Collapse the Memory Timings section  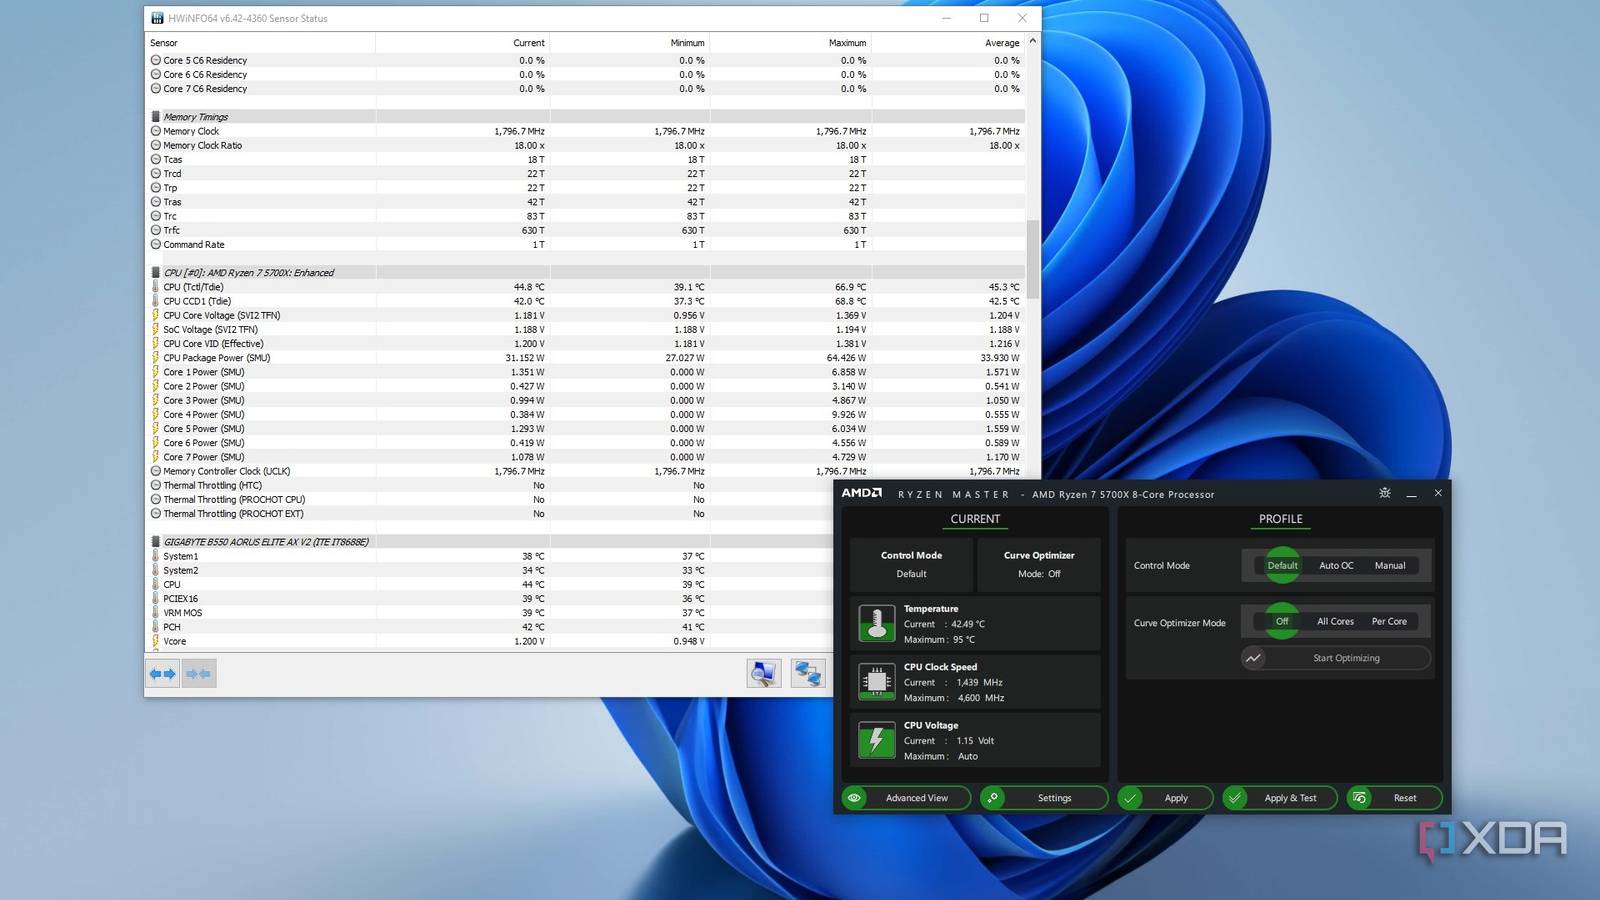[x=156, y=116]
